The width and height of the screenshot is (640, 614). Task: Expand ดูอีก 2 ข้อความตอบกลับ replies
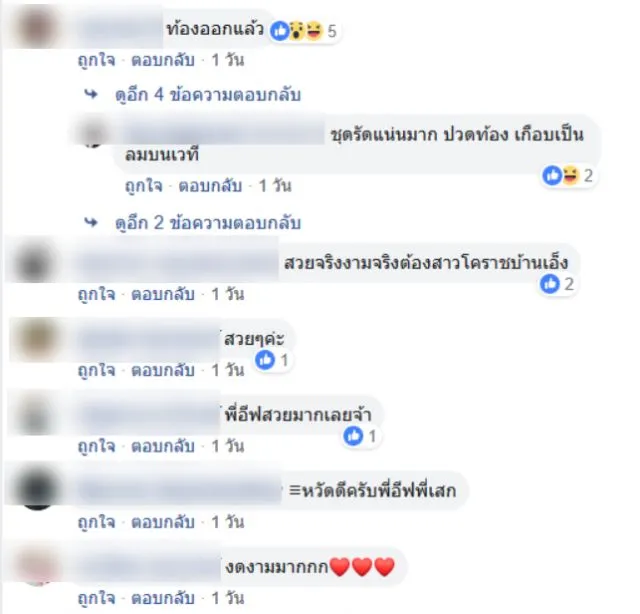click(208, 223)
